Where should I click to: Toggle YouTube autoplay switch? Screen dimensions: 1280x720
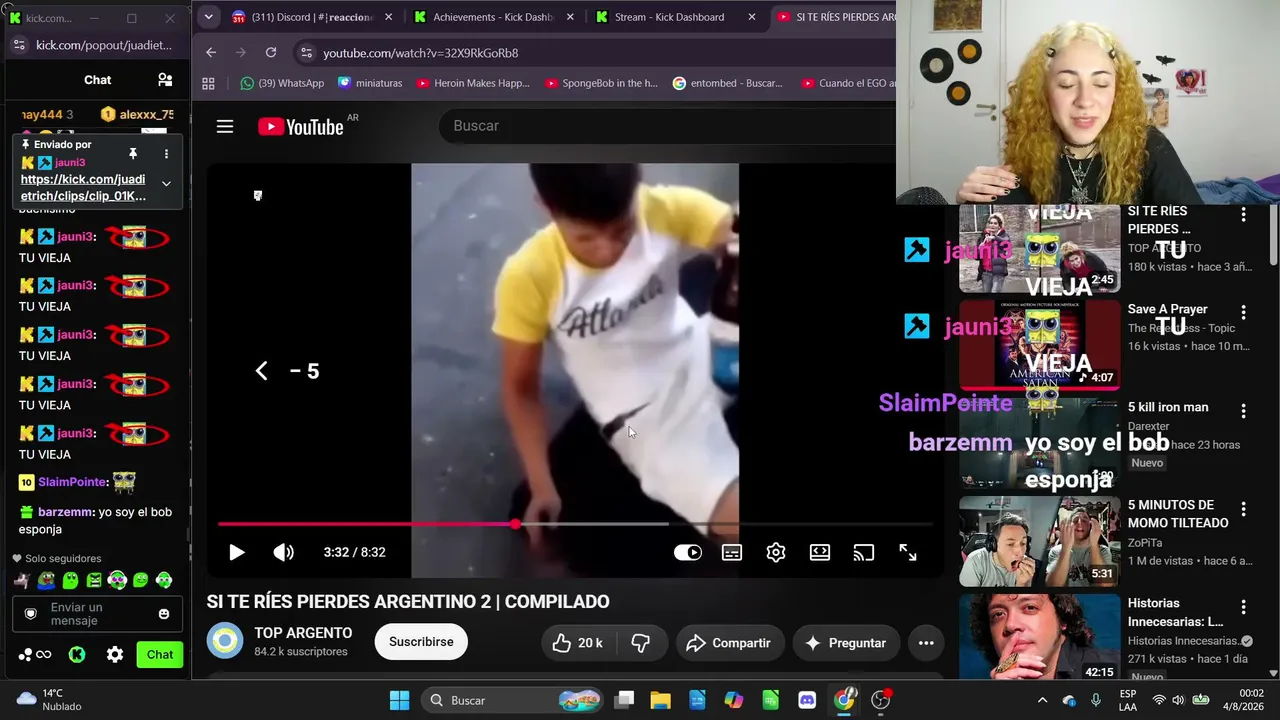[x=688, y=552]
